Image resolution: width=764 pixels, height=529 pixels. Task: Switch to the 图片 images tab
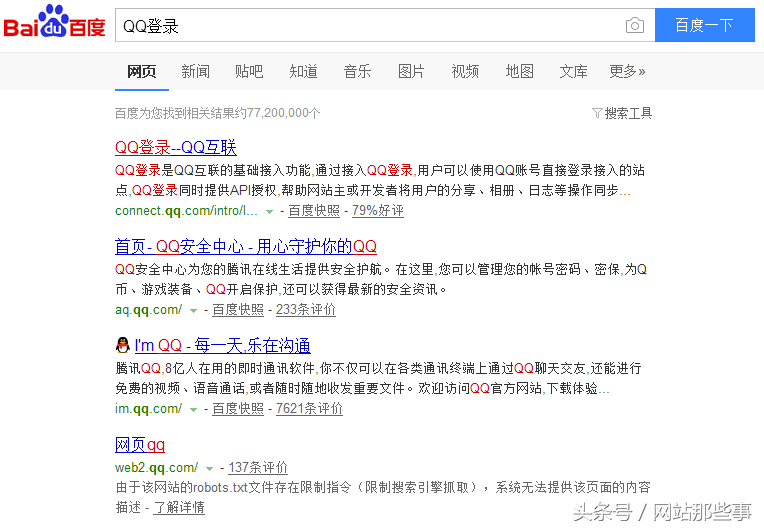pos(411,71)
